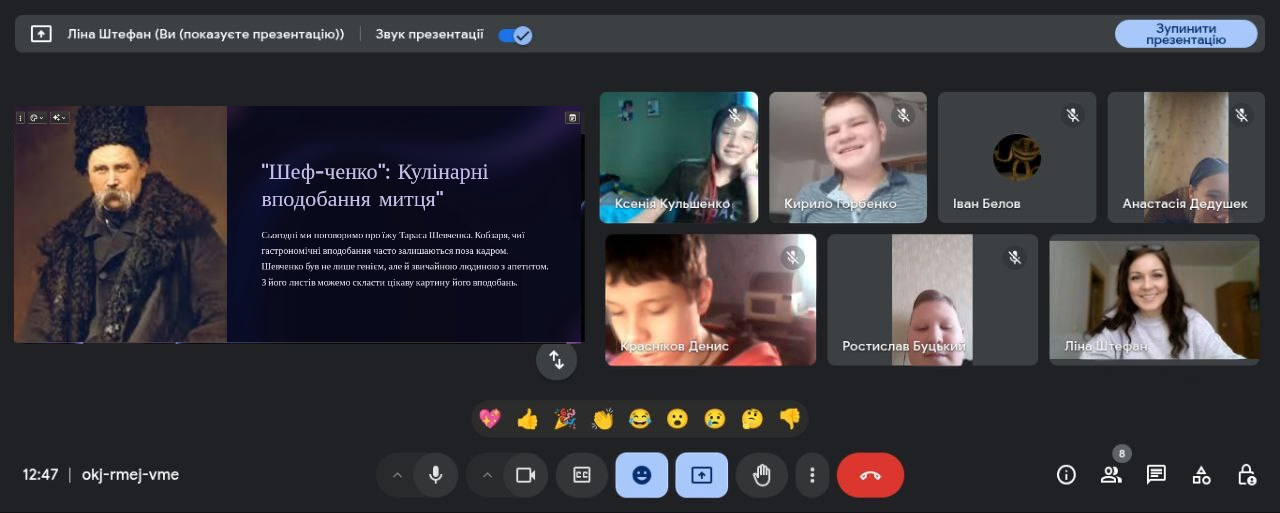Show the participants list

coord(1111,475)
